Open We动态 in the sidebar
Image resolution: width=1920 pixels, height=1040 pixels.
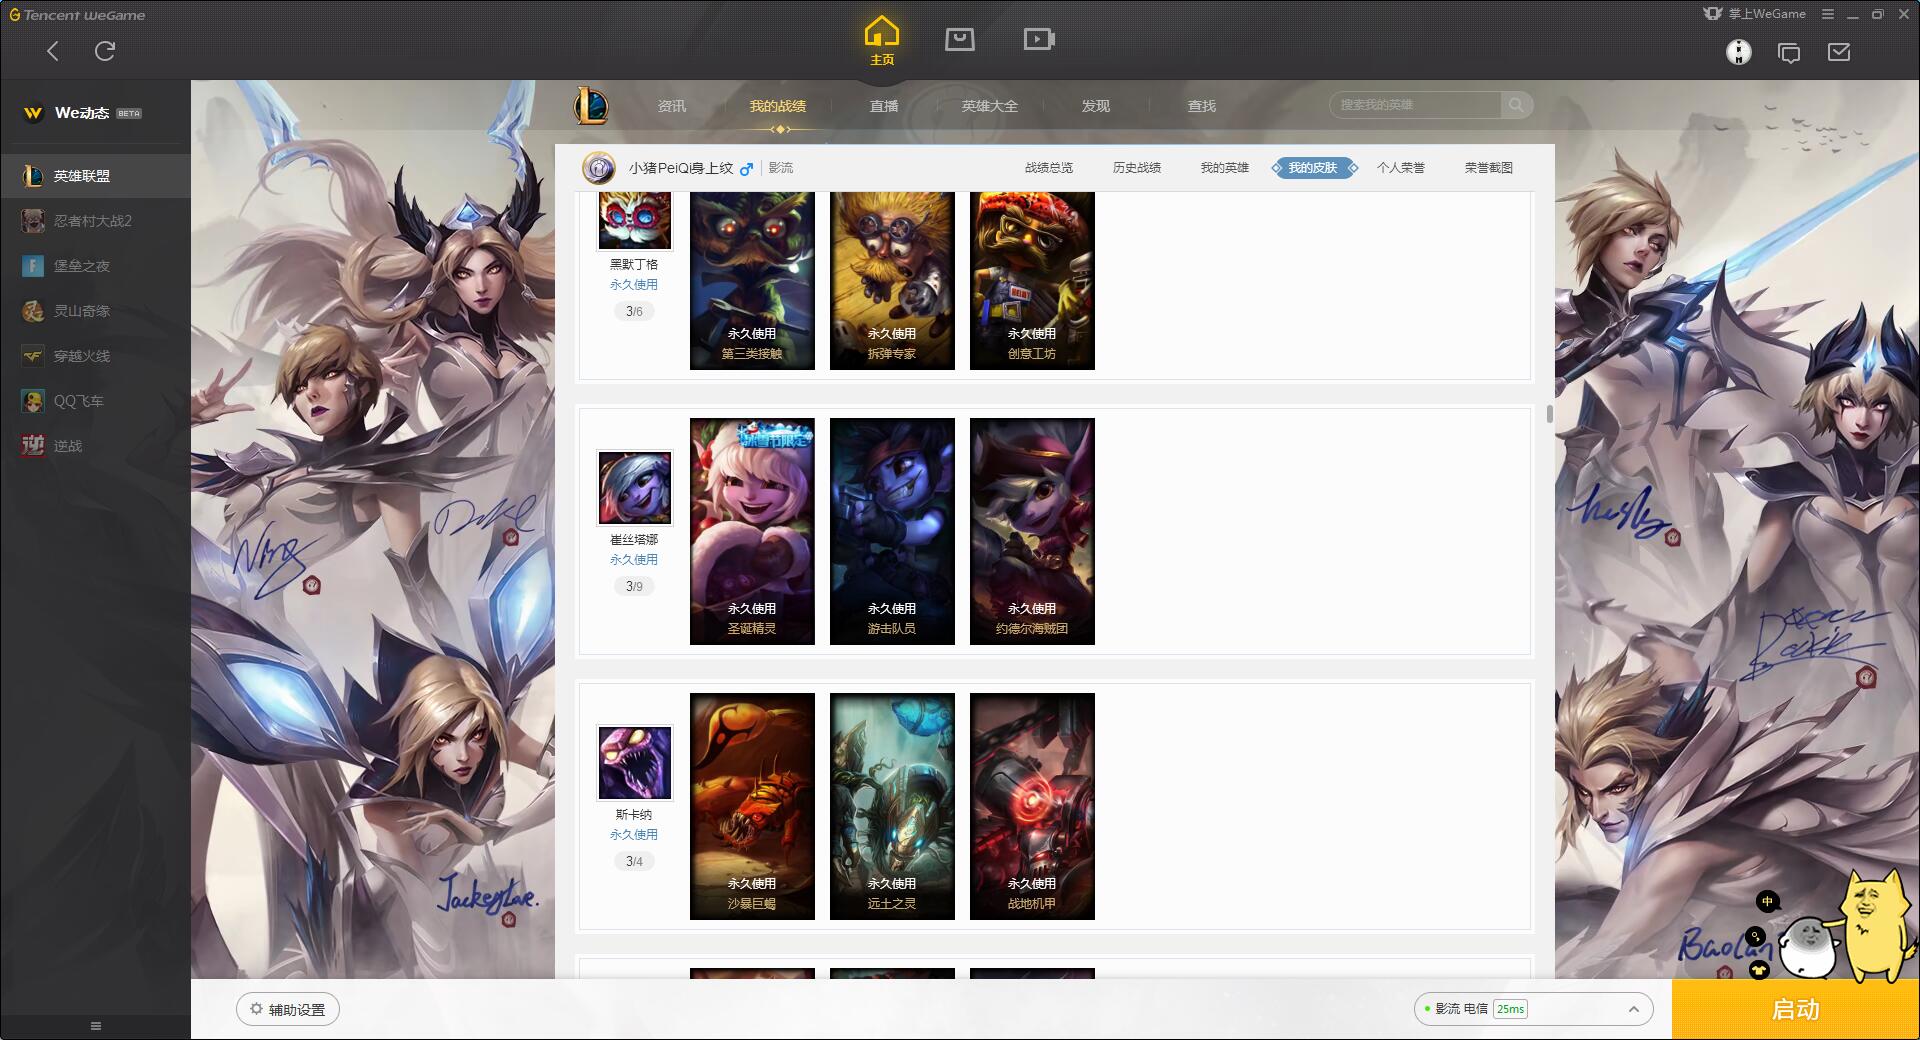click(x=83, y=113)
